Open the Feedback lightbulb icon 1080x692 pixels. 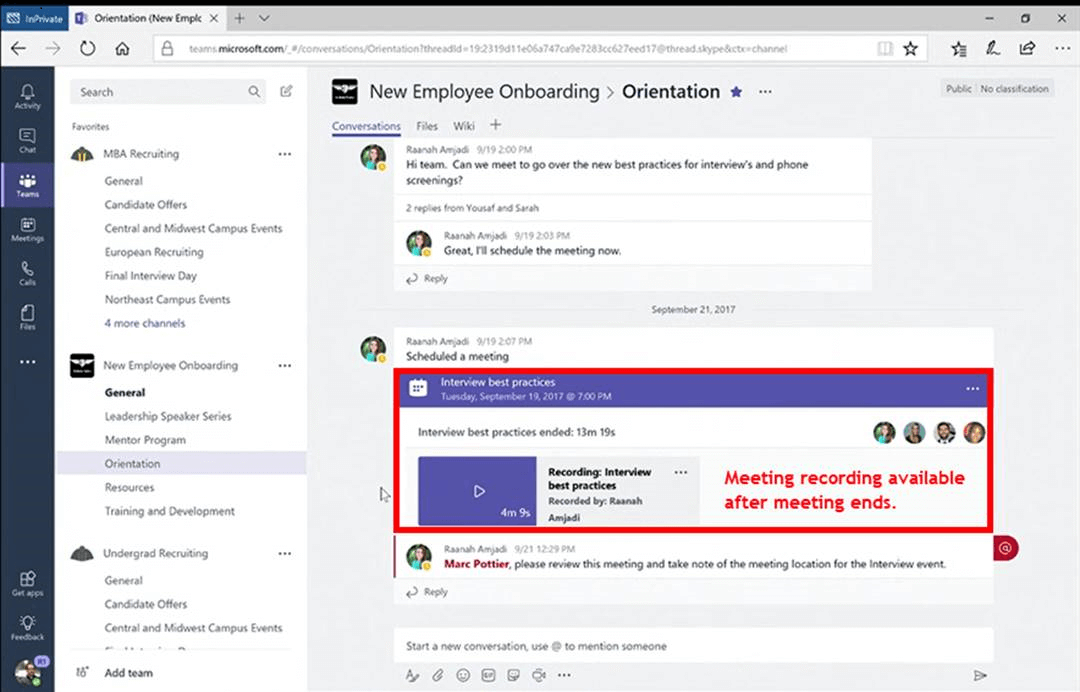[28, 627]
